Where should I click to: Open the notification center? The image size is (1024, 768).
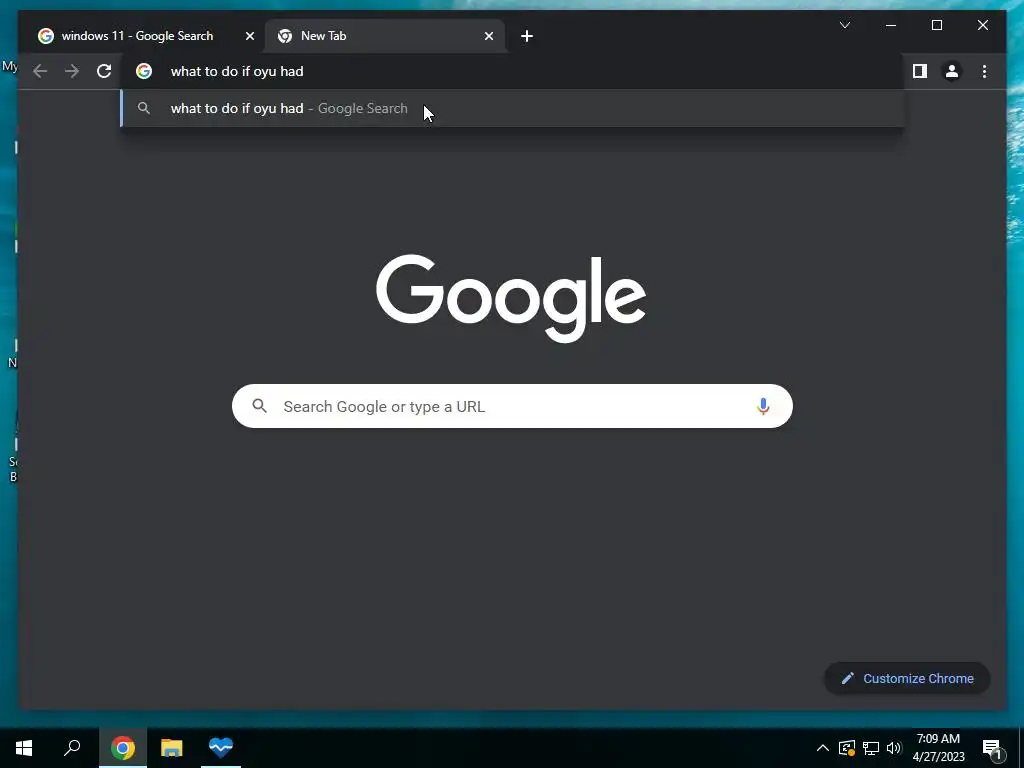pos(992,748)
